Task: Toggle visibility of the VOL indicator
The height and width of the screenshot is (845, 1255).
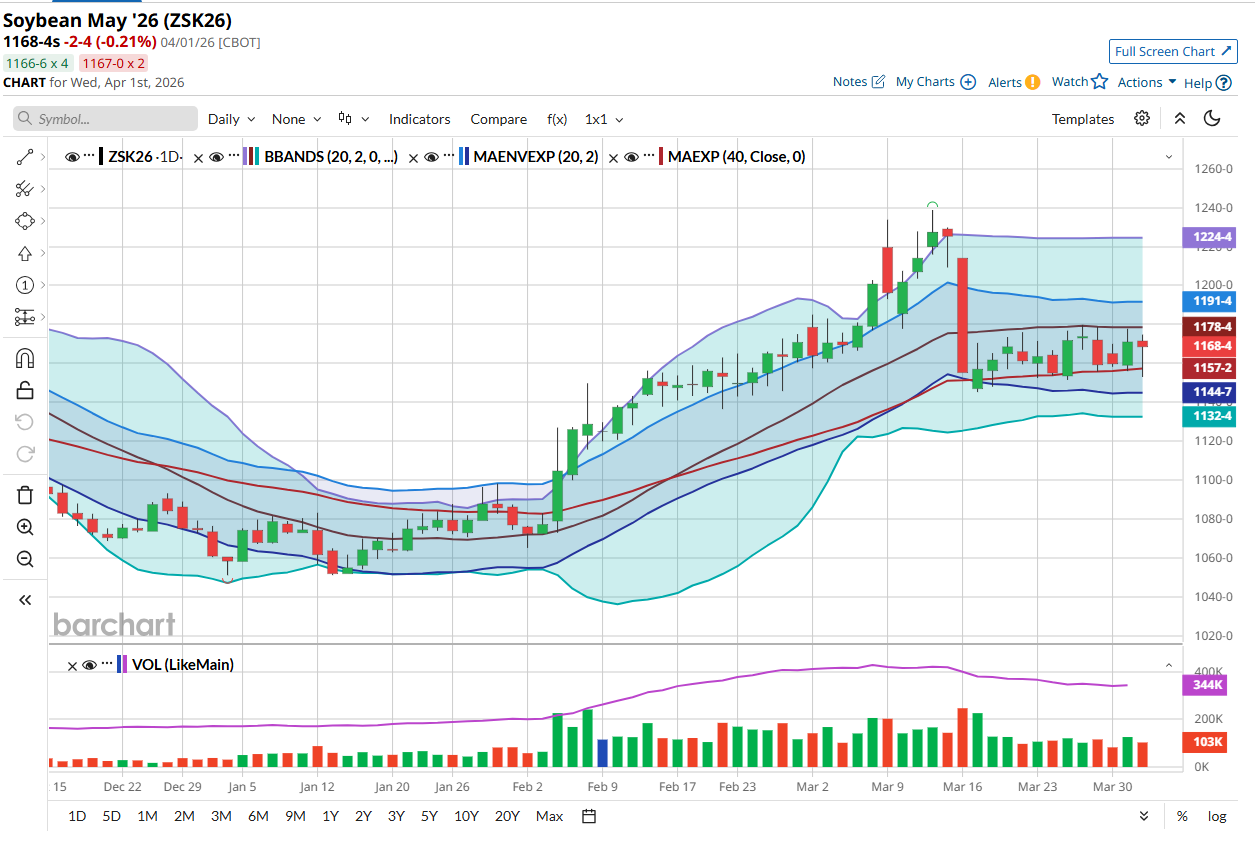Action: click(x=89, y=665)
